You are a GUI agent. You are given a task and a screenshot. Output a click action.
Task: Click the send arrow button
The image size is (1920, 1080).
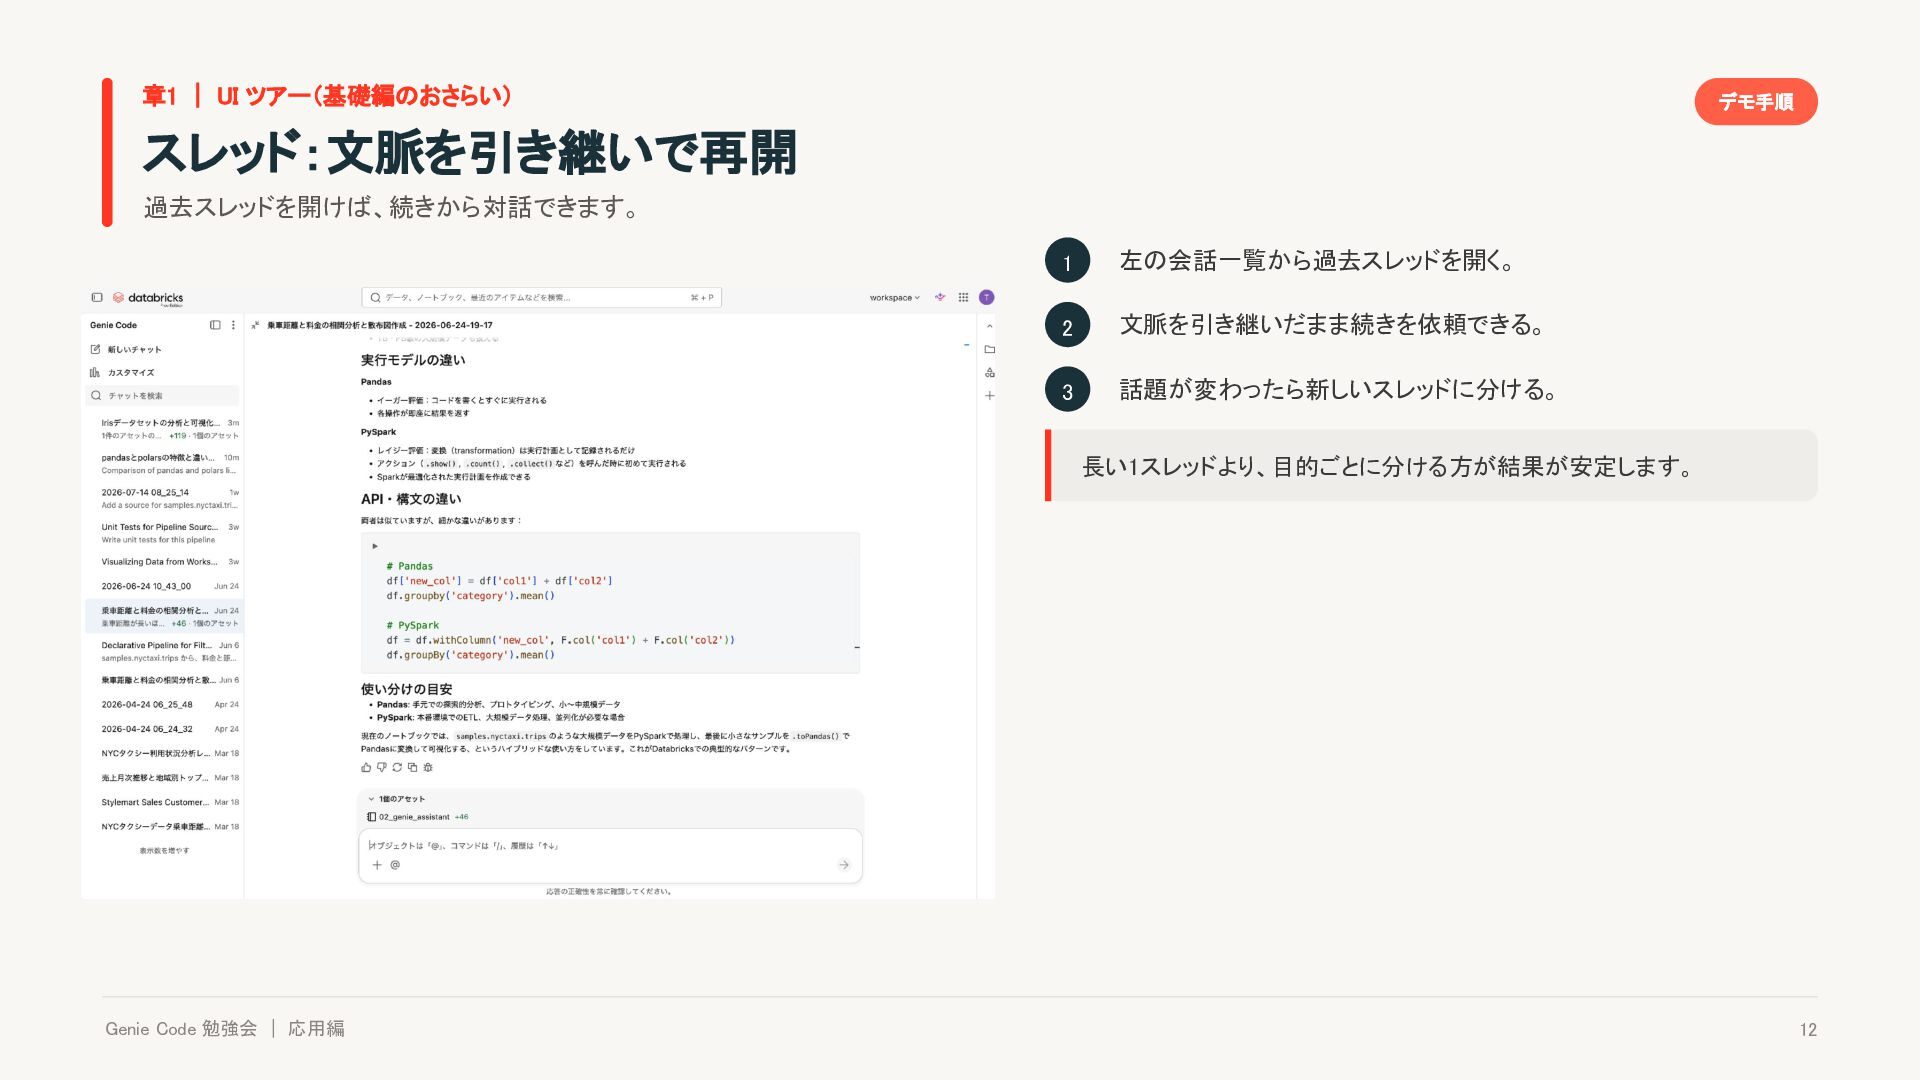[x=844, y=865]
